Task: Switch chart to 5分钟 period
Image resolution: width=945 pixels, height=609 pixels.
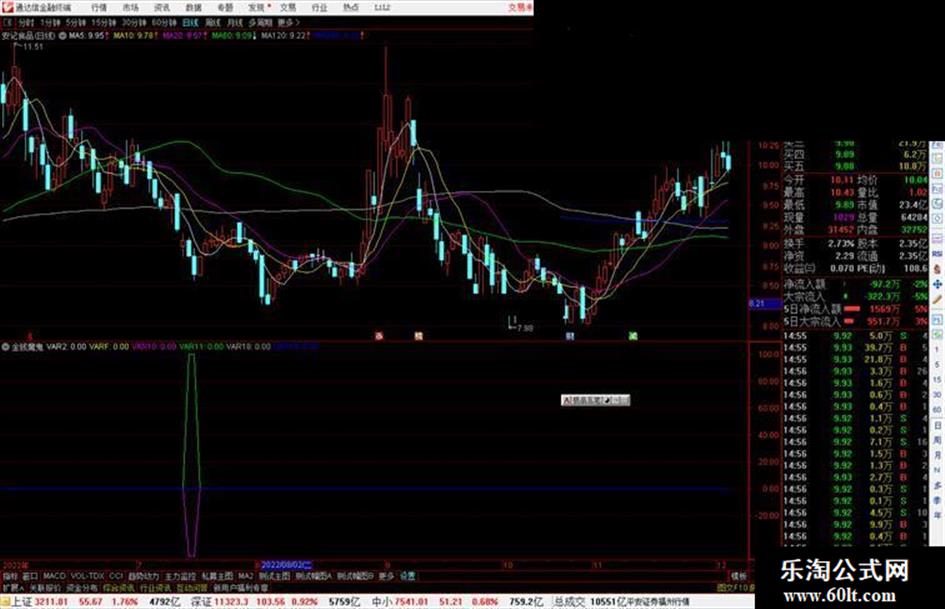Action: 75,23
